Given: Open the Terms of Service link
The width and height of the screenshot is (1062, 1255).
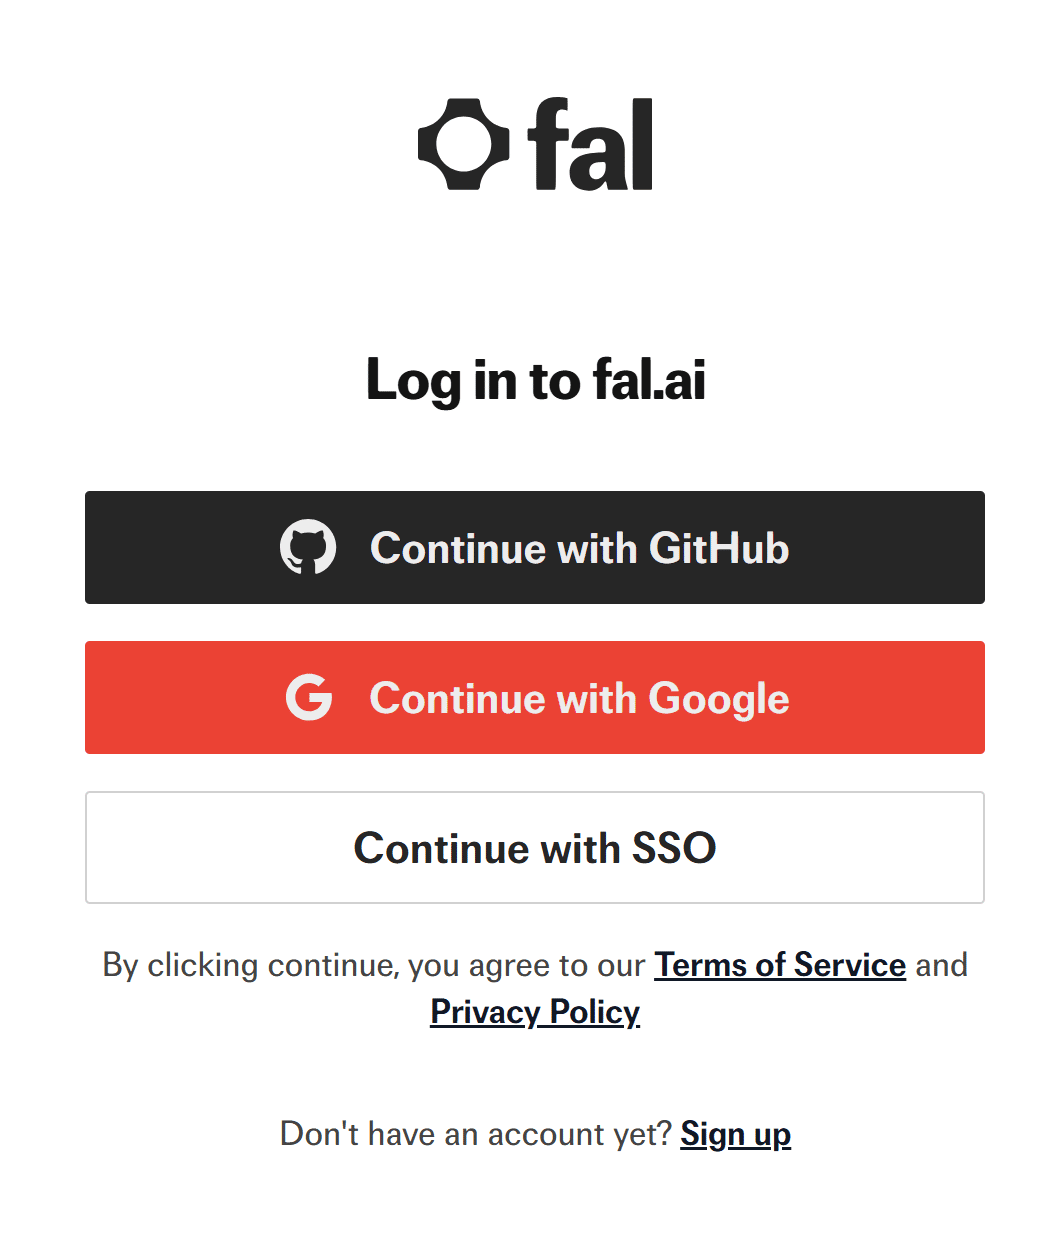Looking at the screenshot, I should pos(779,965).
